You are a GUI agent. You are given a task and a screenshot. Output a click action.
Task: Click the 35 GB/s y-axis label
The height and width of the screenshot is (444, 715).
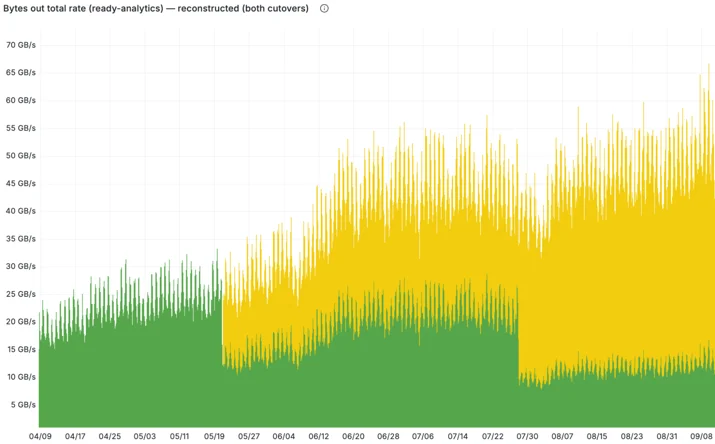point(21,238)
